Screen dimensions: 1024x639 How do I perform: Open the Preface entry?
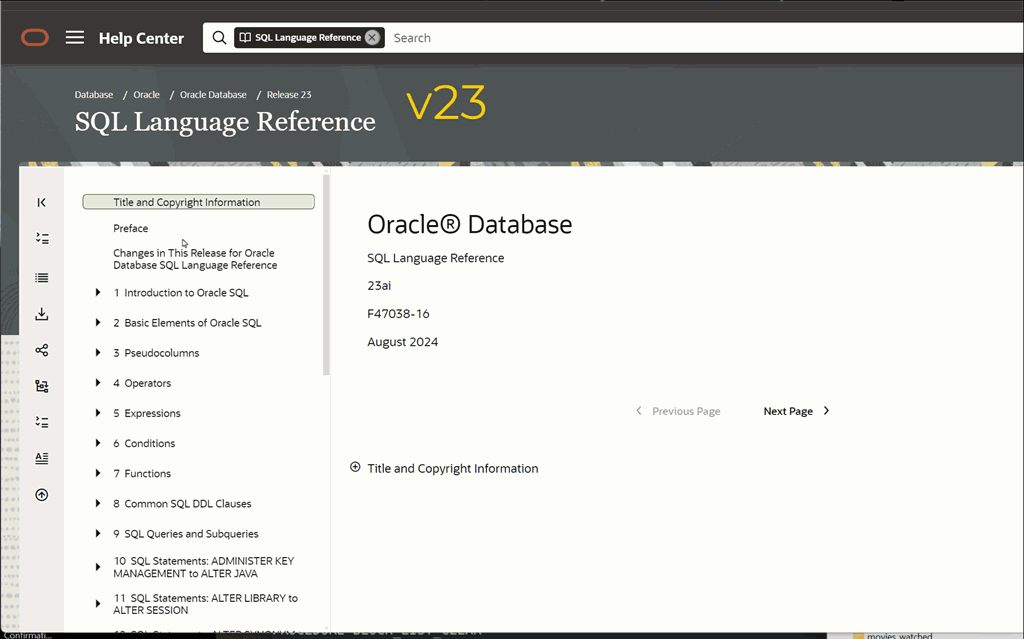point(131,228)
